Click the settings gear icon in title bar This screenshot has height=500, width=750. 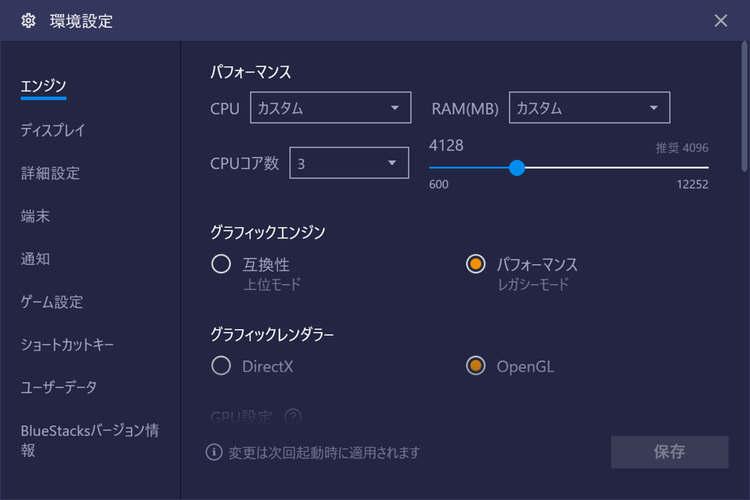point(28,21)
